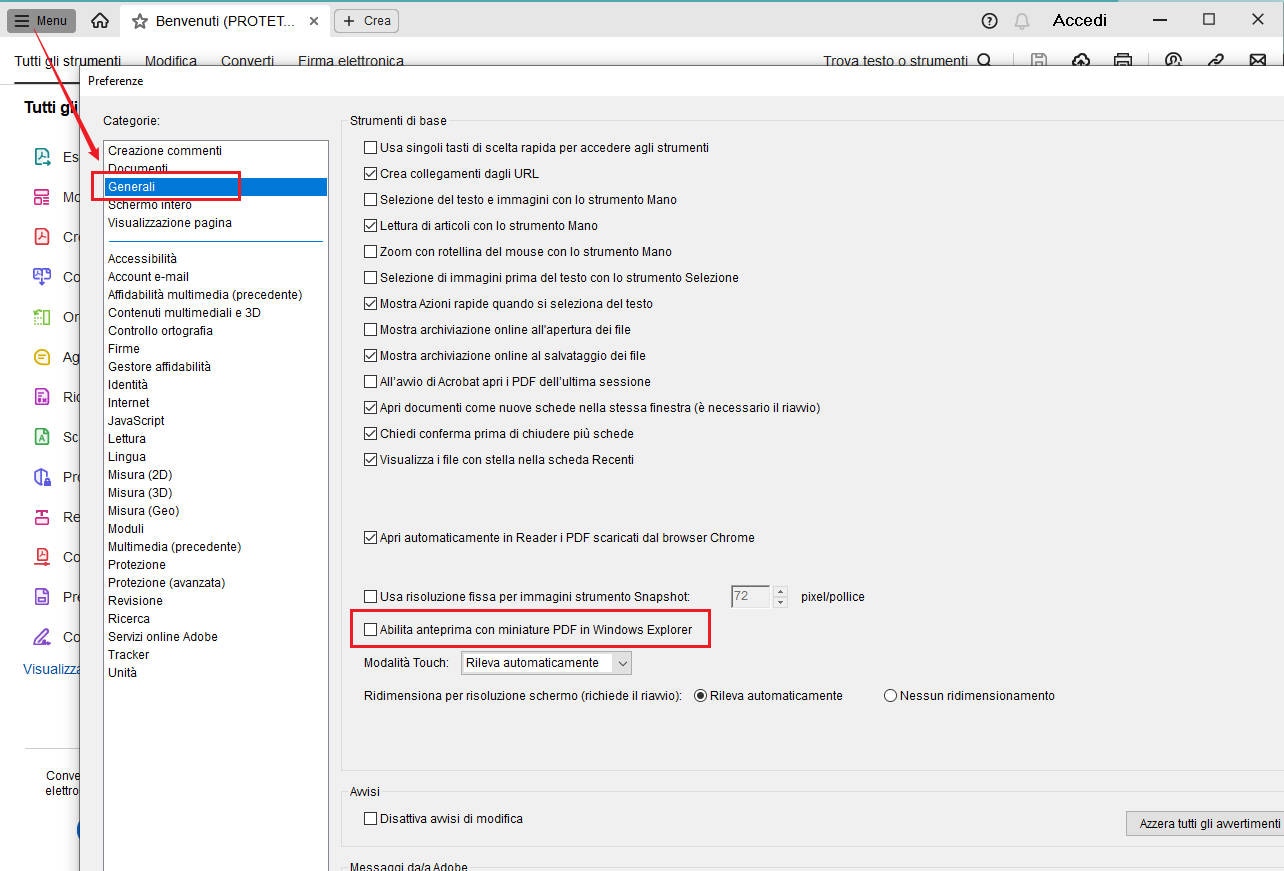Viewport: 1284px width, 871px height.
Task: Uncheck 'Visualizza i file con stella' checkbox
Action: tap(371, 460)
